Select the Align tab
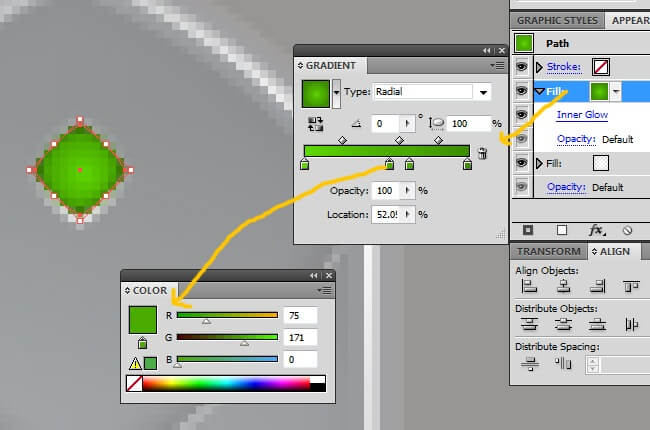 (x=614, y=252)
